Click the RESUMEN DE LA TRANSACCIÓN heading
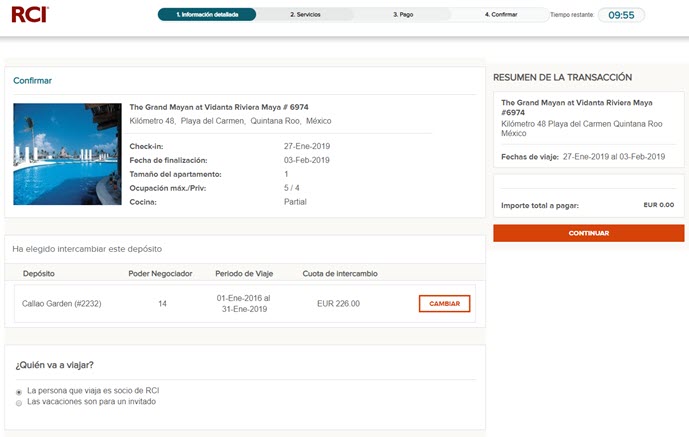This screenshot has height=437, width=689. [x=562, y=77]
